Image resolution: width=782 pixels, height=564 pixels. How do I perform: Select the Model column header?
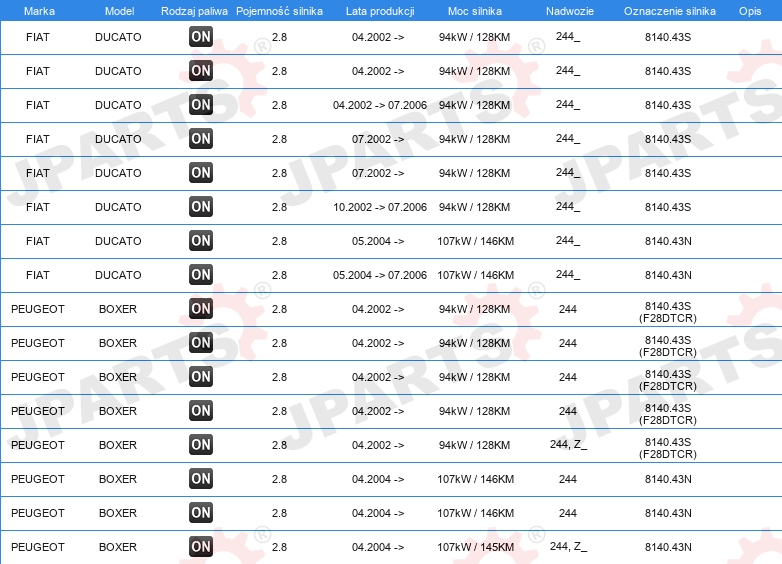coord(119,11)
